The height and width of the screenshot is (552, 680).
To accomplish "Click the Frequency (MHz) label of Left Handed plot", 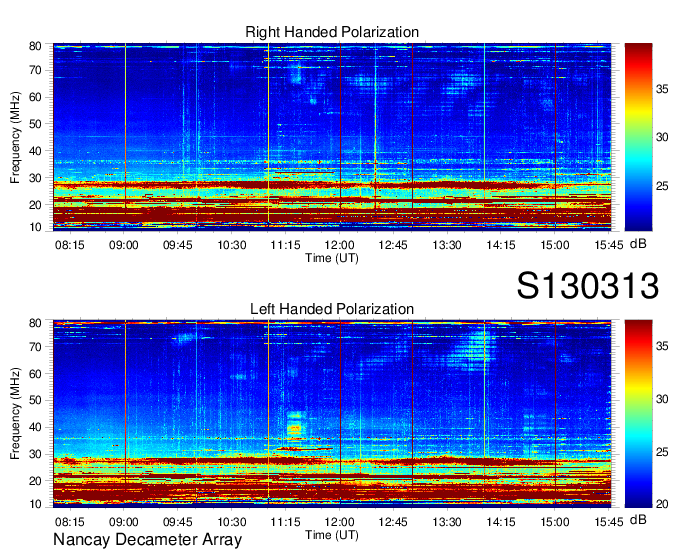I will 15,414.
